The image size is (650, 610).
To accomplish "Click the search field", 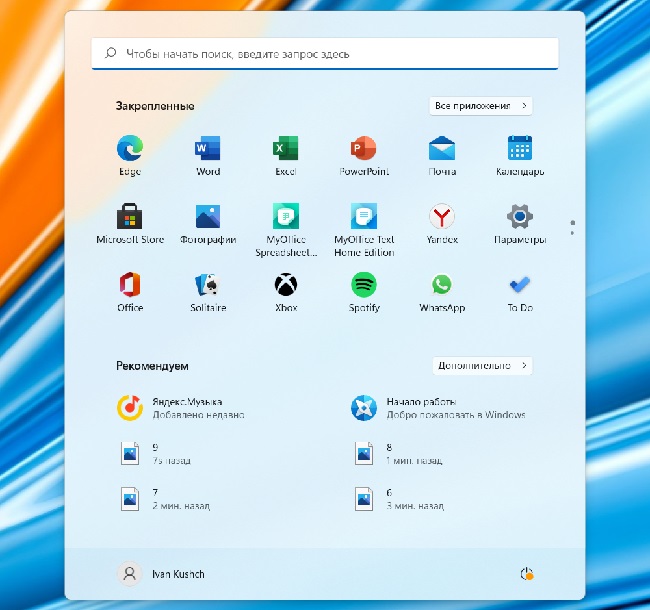I will (325, 53).
